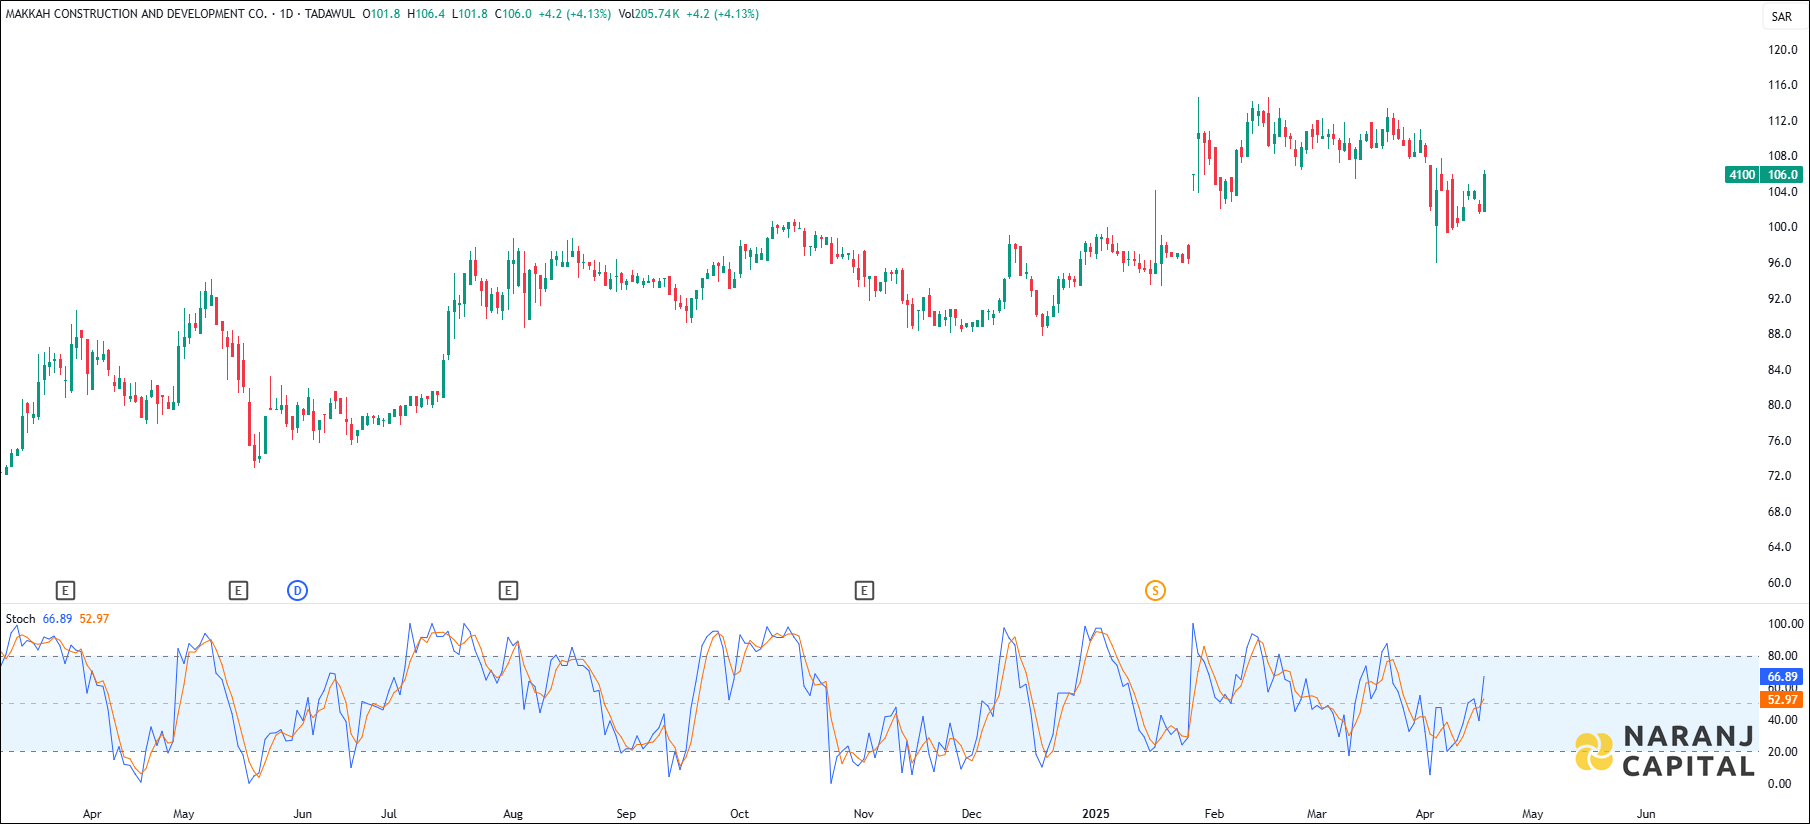Click the 100.0 price axis label

pos(1782,227)
